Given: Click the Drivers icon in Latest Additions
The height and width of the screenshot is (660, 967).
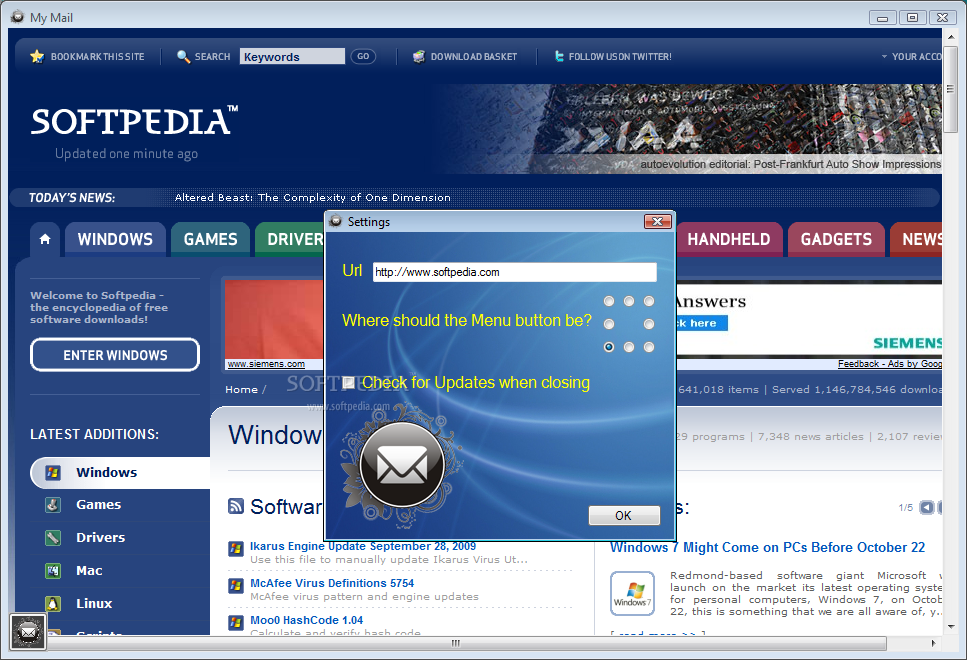Looking at the screenshot, I should click(53, 538).
